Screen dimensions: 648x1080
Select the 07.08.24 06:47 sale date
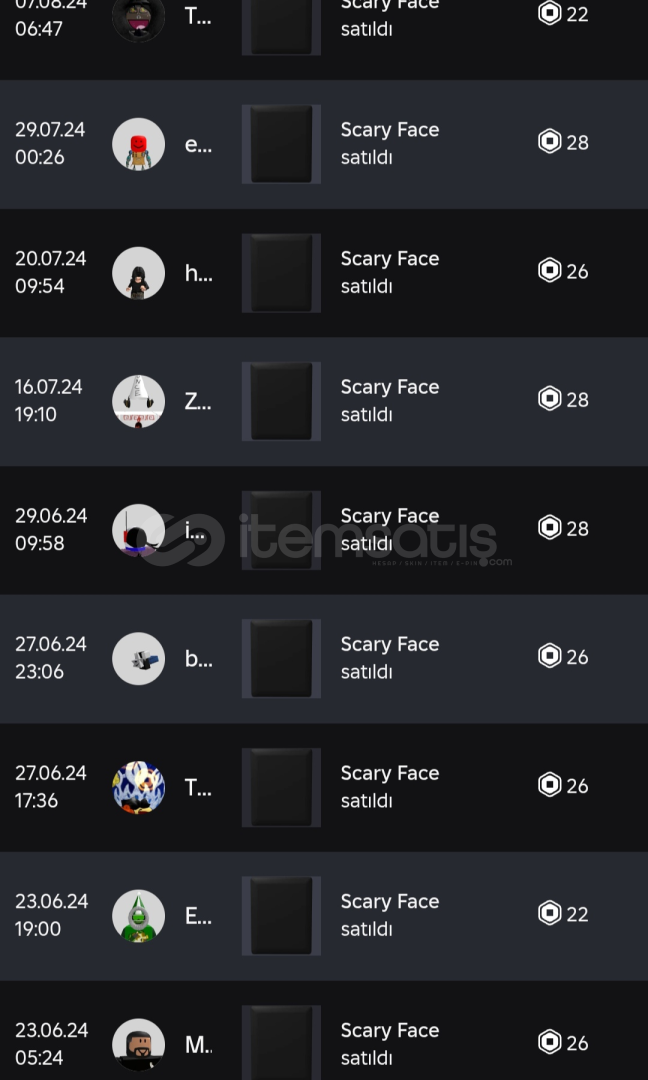pos(50,16)
